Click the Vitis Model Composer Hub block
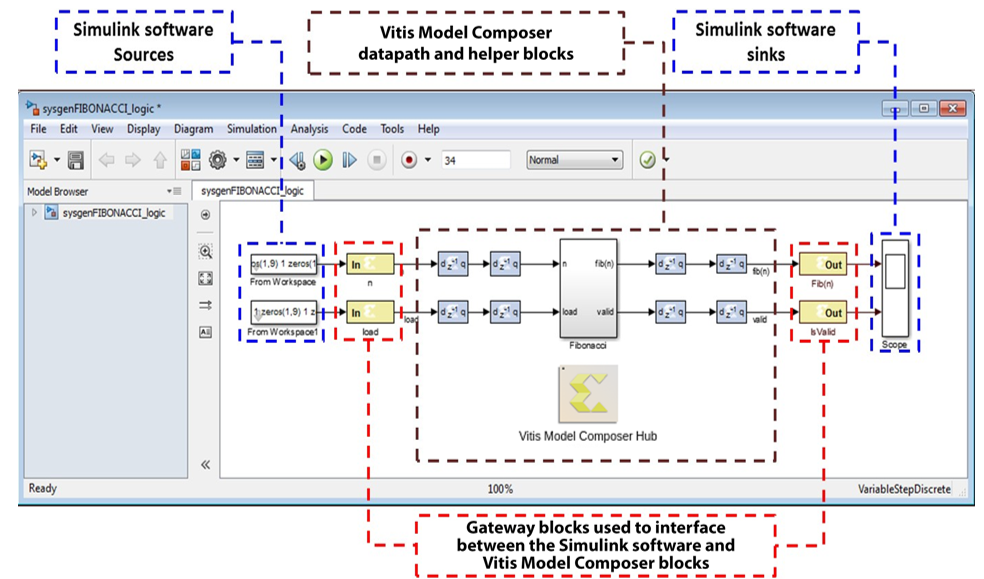This screenshot has height=579, width=984. (x=587, y=395)
